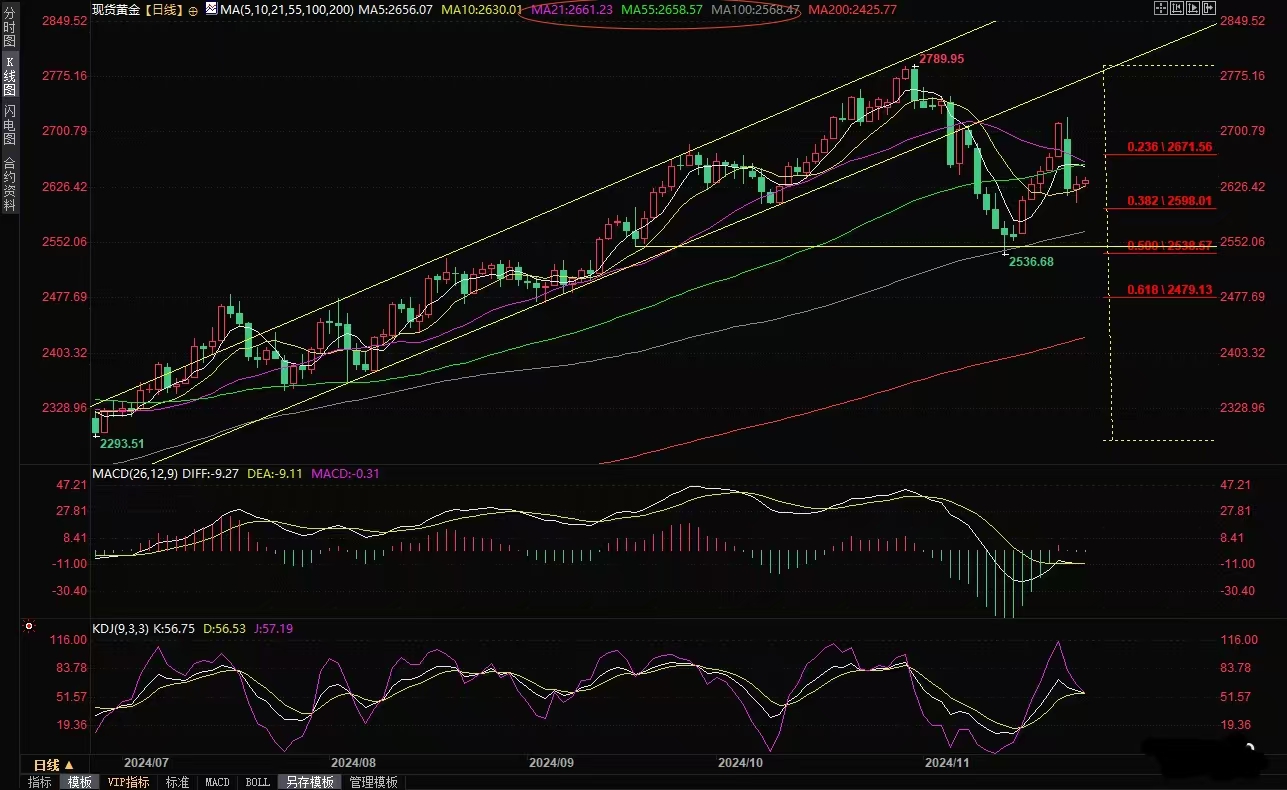
Task: Click the 0.618 Fibonacci level 2479.13
Action: click(x=1169, y=290)
